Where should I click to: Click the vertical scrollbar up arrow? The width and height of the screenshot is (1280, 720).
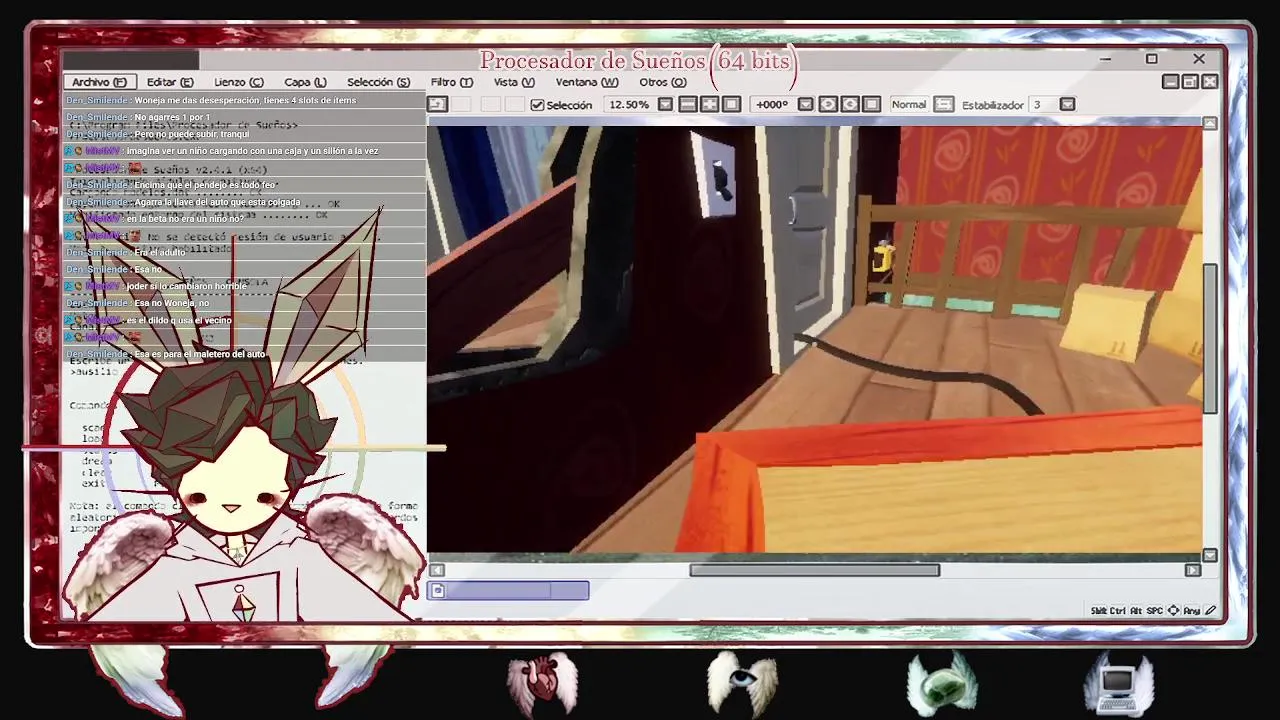point(1210,123)
